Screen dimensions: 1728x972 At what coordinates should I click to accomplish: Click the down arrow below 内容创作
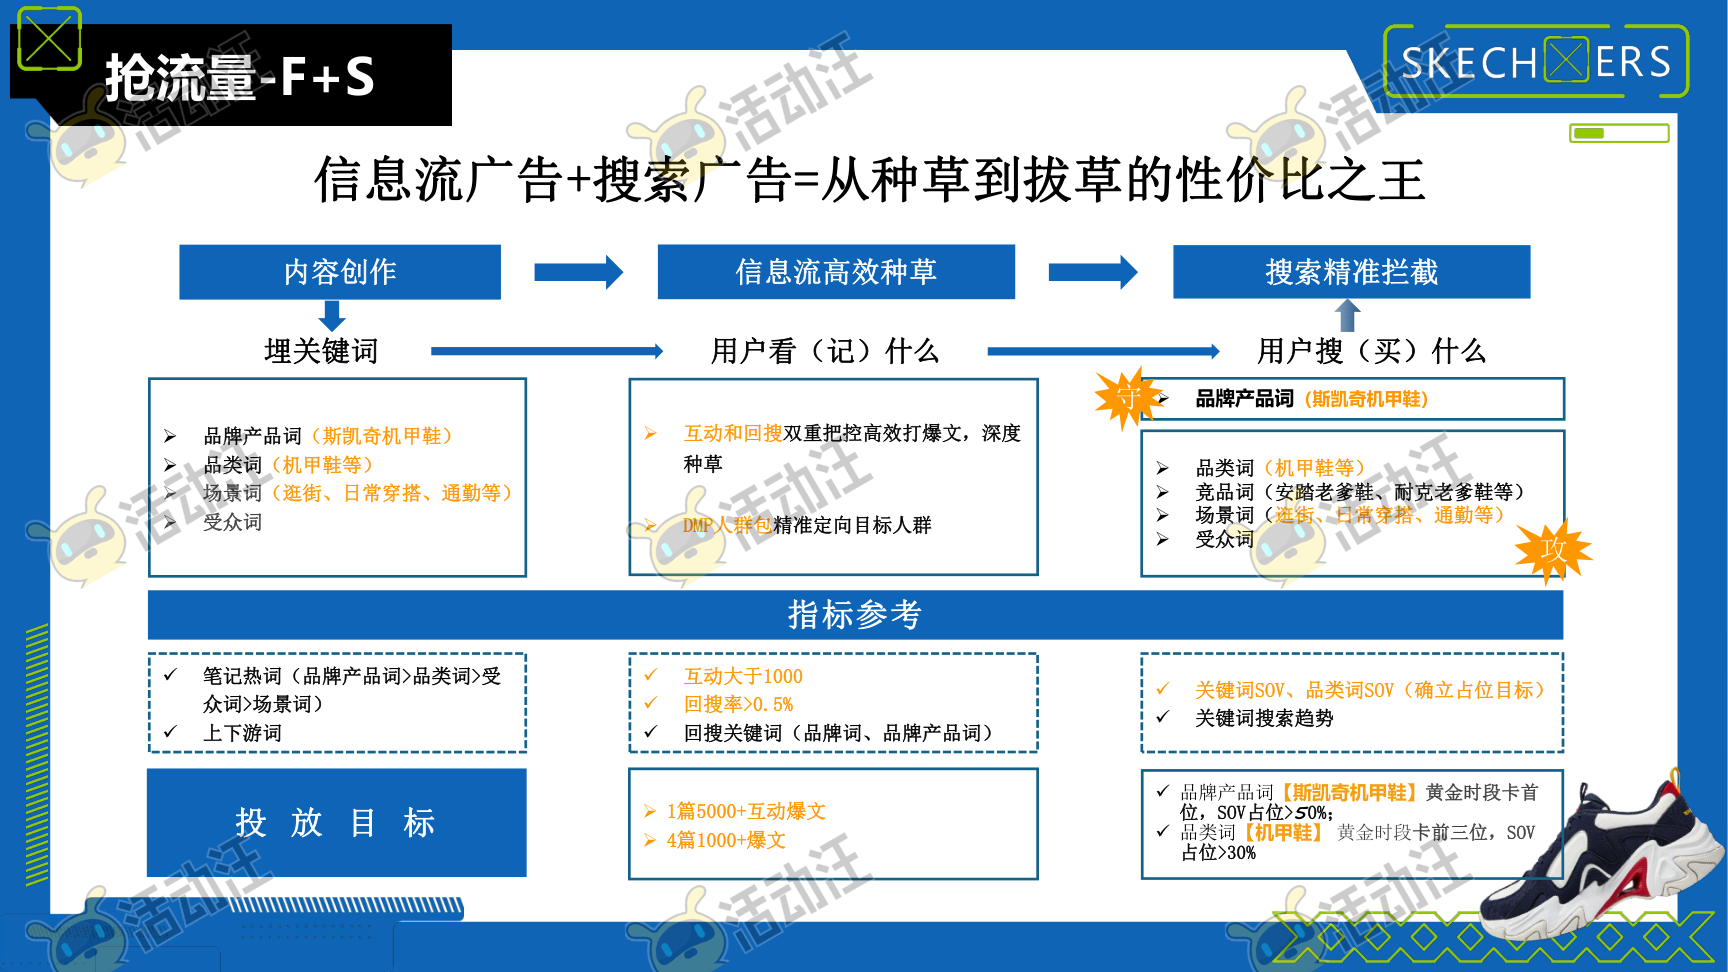click(x=332, y=316)
